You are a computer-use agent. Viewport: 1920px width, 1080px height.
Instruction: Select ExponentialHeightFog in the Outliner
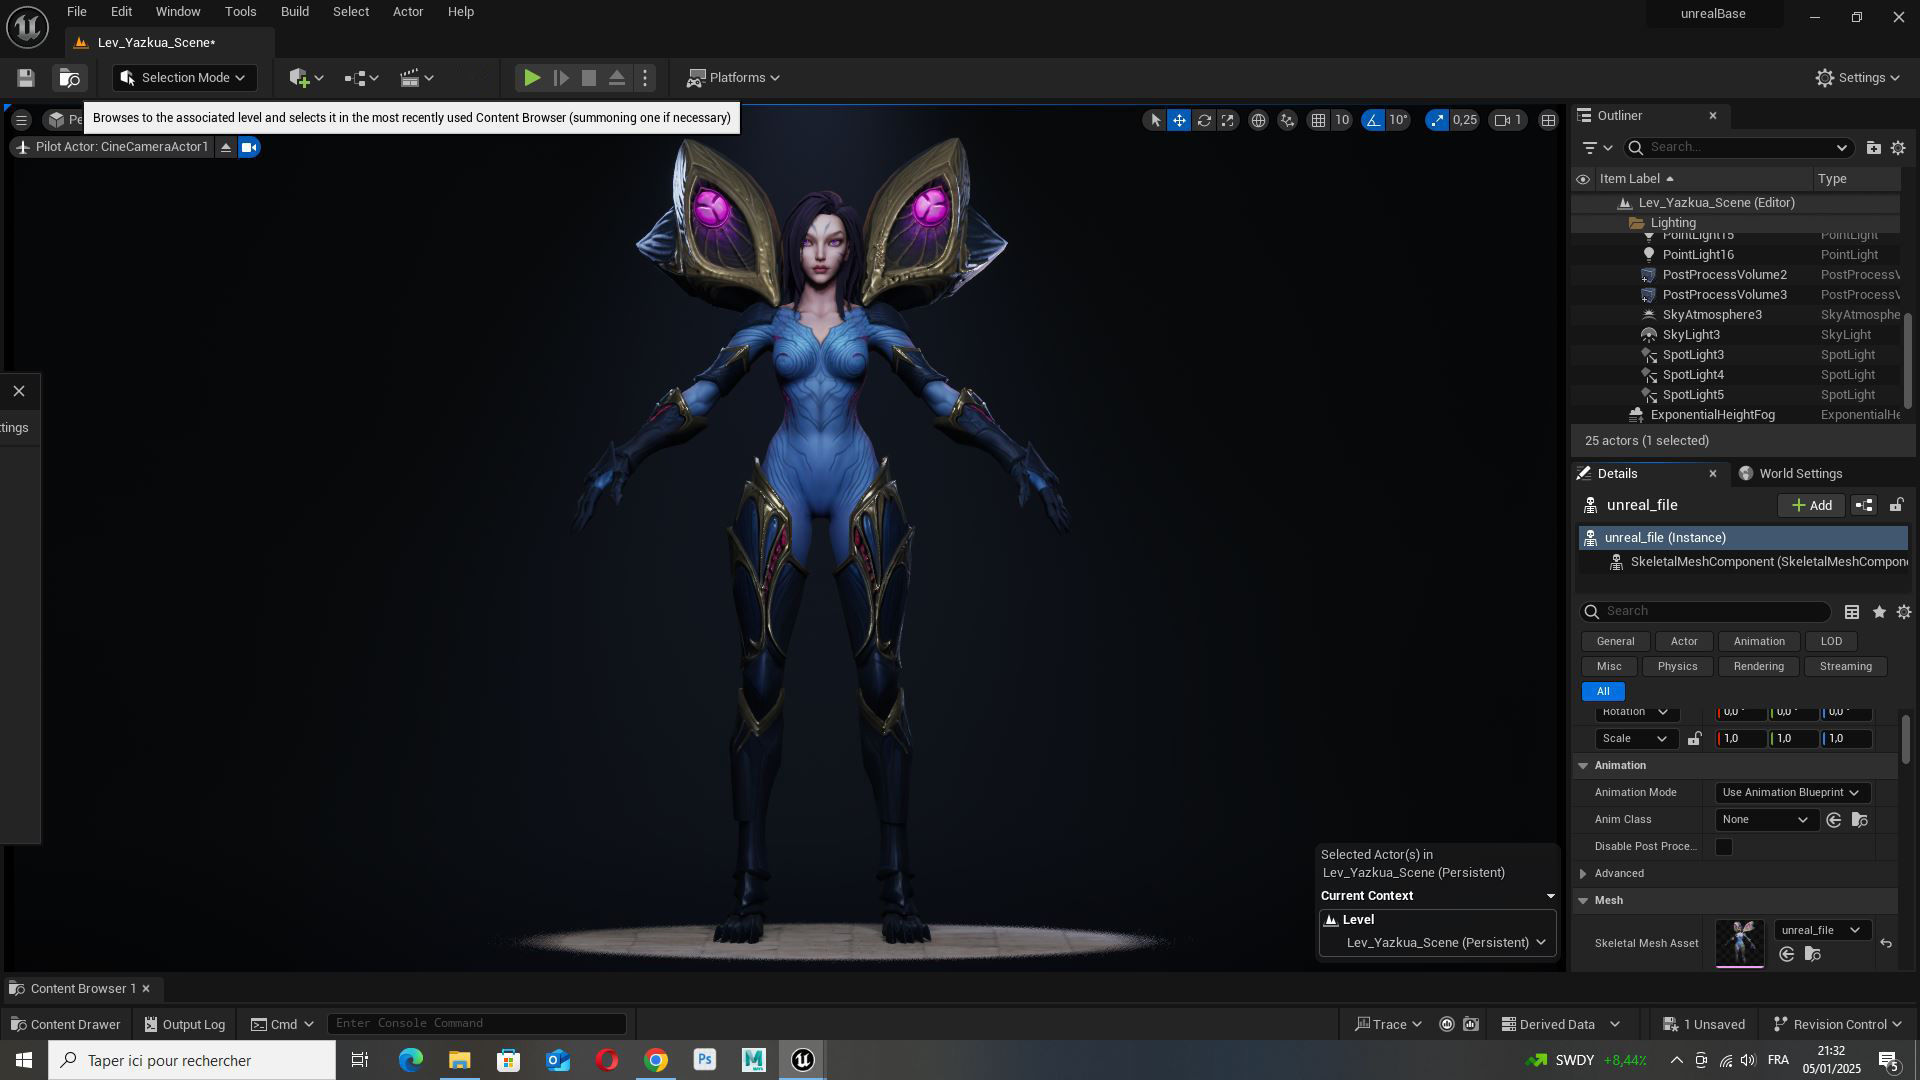click(1712, 415)
